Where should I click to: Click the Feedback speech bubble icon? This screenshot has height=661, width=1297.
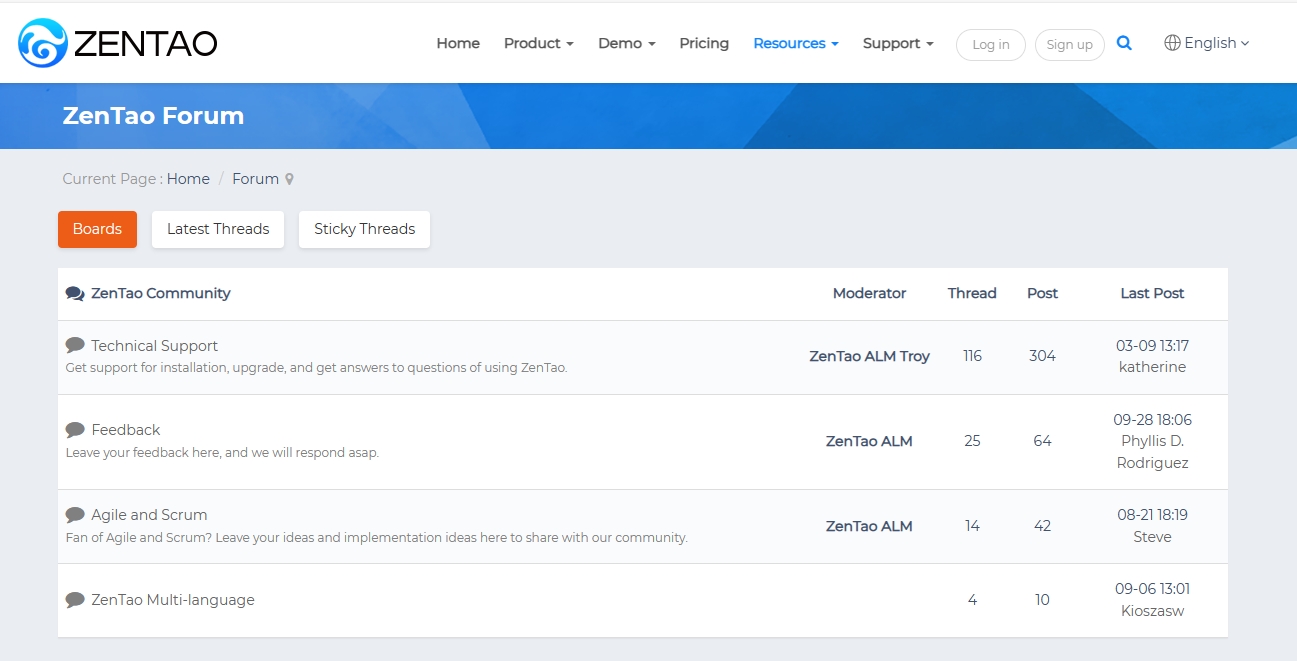tap(75, 430)
